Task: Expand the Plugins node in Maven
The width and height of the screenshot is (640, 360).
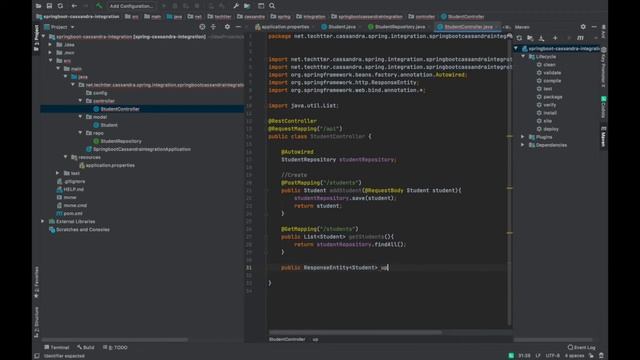Action: (522, 137)
